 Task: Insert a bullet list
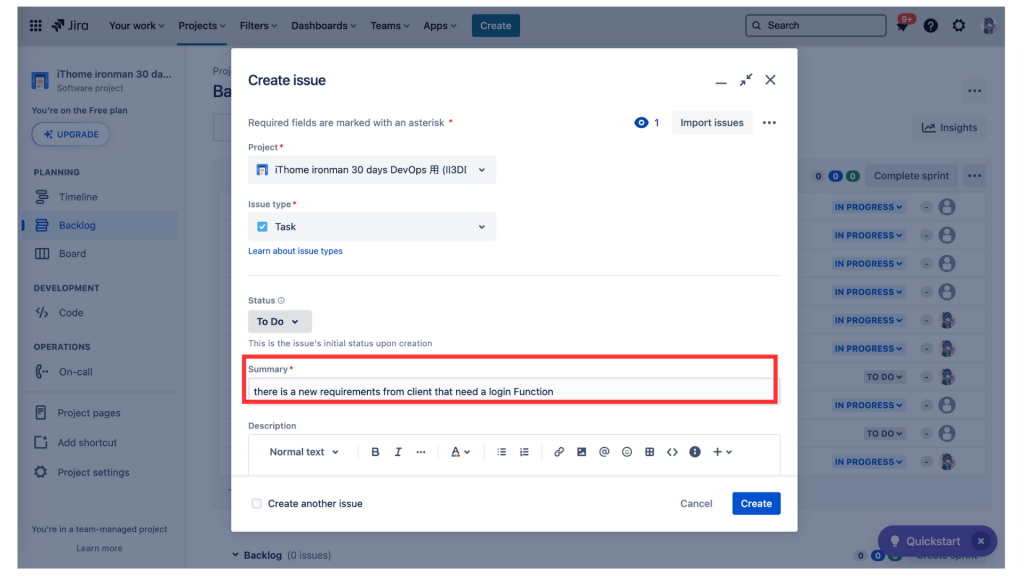[502, 452]
